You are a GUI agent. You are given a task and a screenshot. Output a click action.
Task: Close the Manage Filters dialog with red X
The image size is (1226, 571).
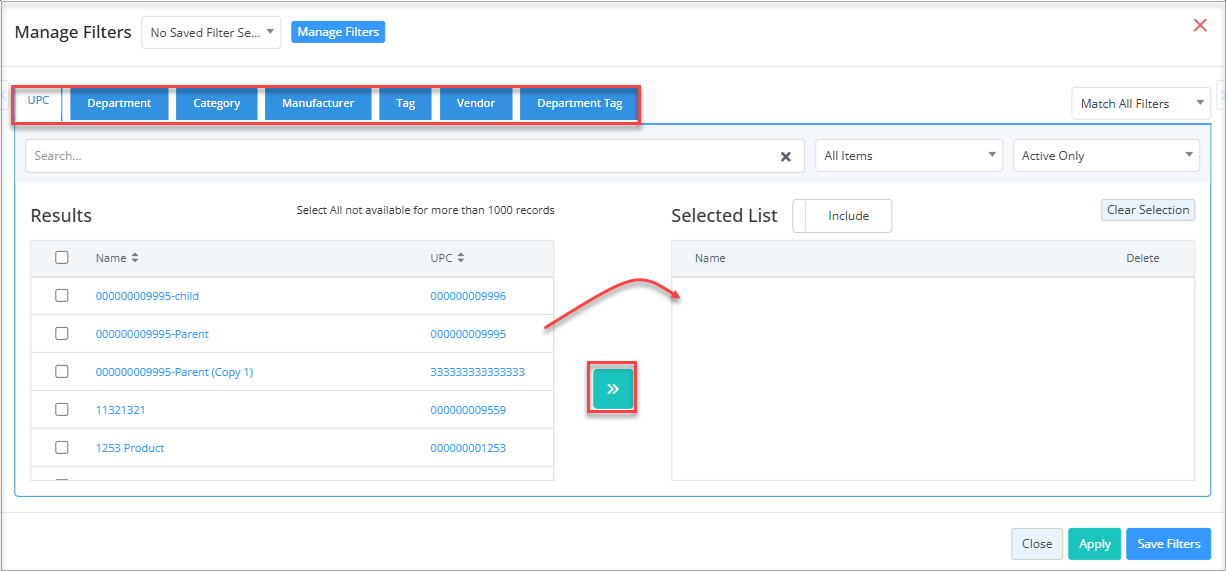[1200, 26]
